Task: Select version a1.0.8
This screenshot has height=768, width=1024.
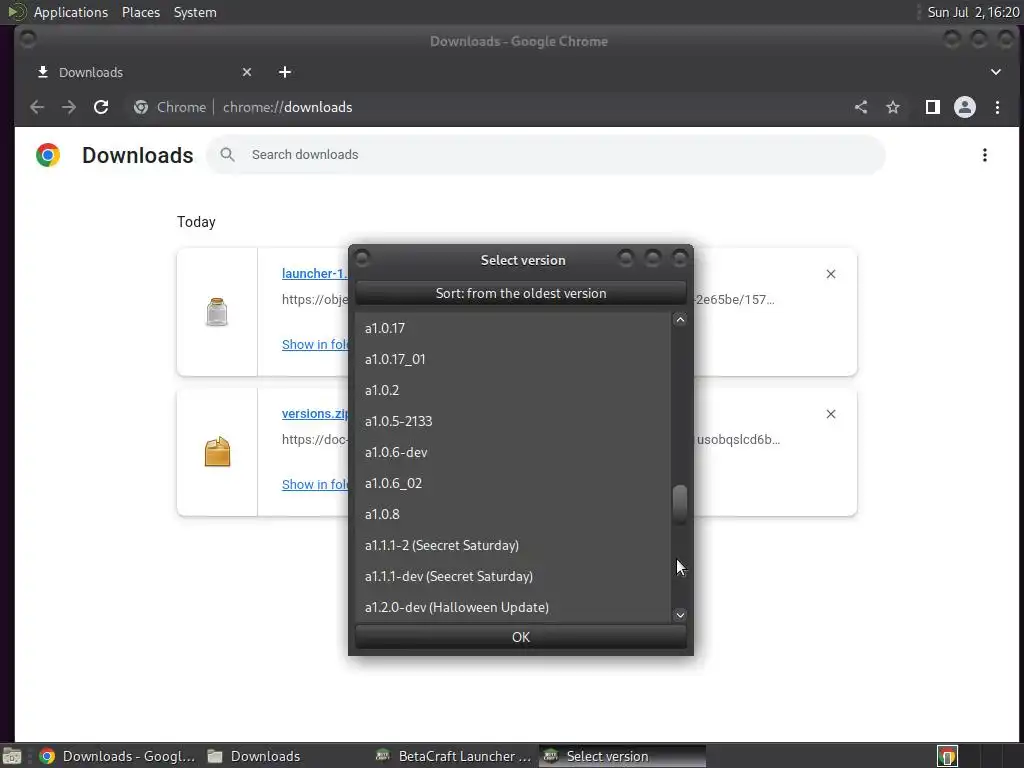Action: (513, 514)
